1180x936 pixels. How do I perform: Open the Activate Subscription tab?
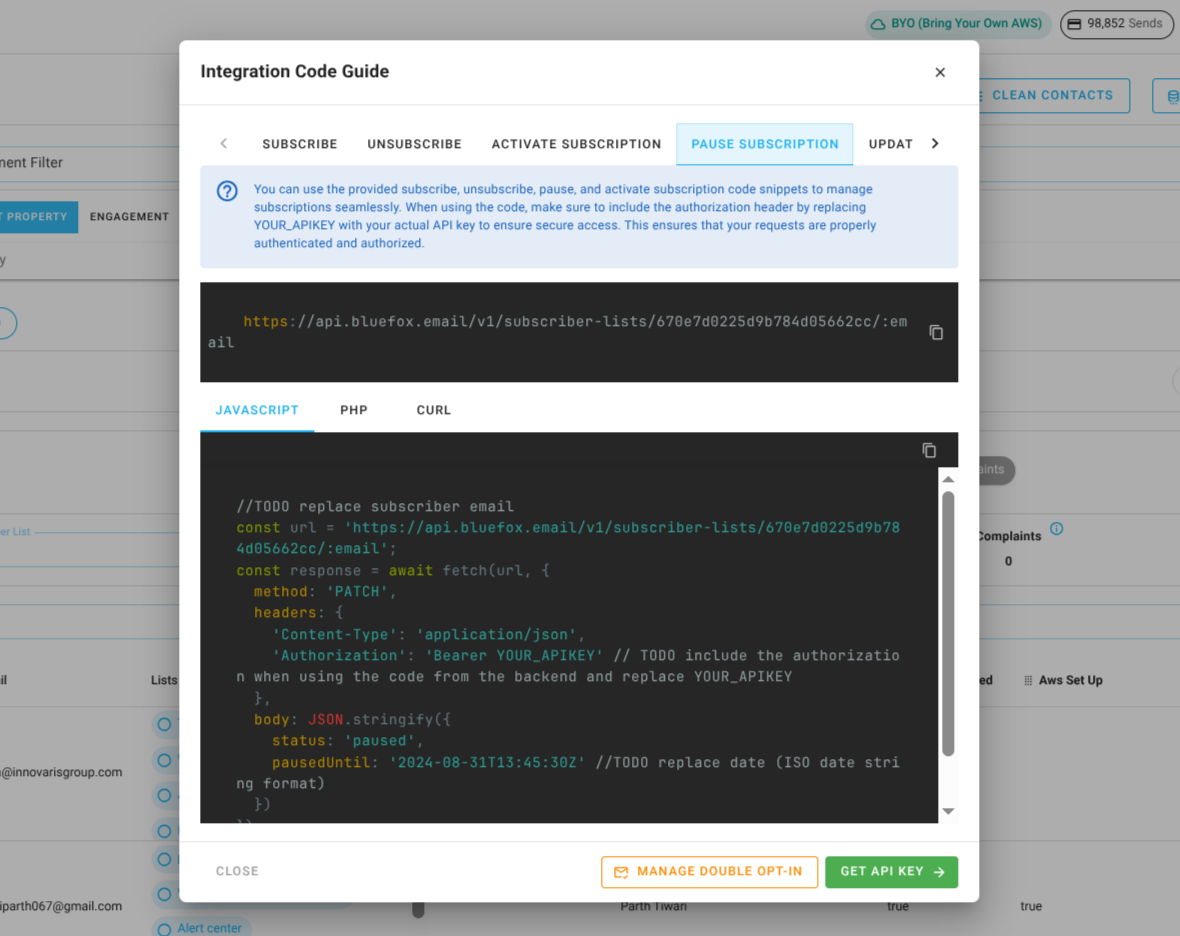576,144
